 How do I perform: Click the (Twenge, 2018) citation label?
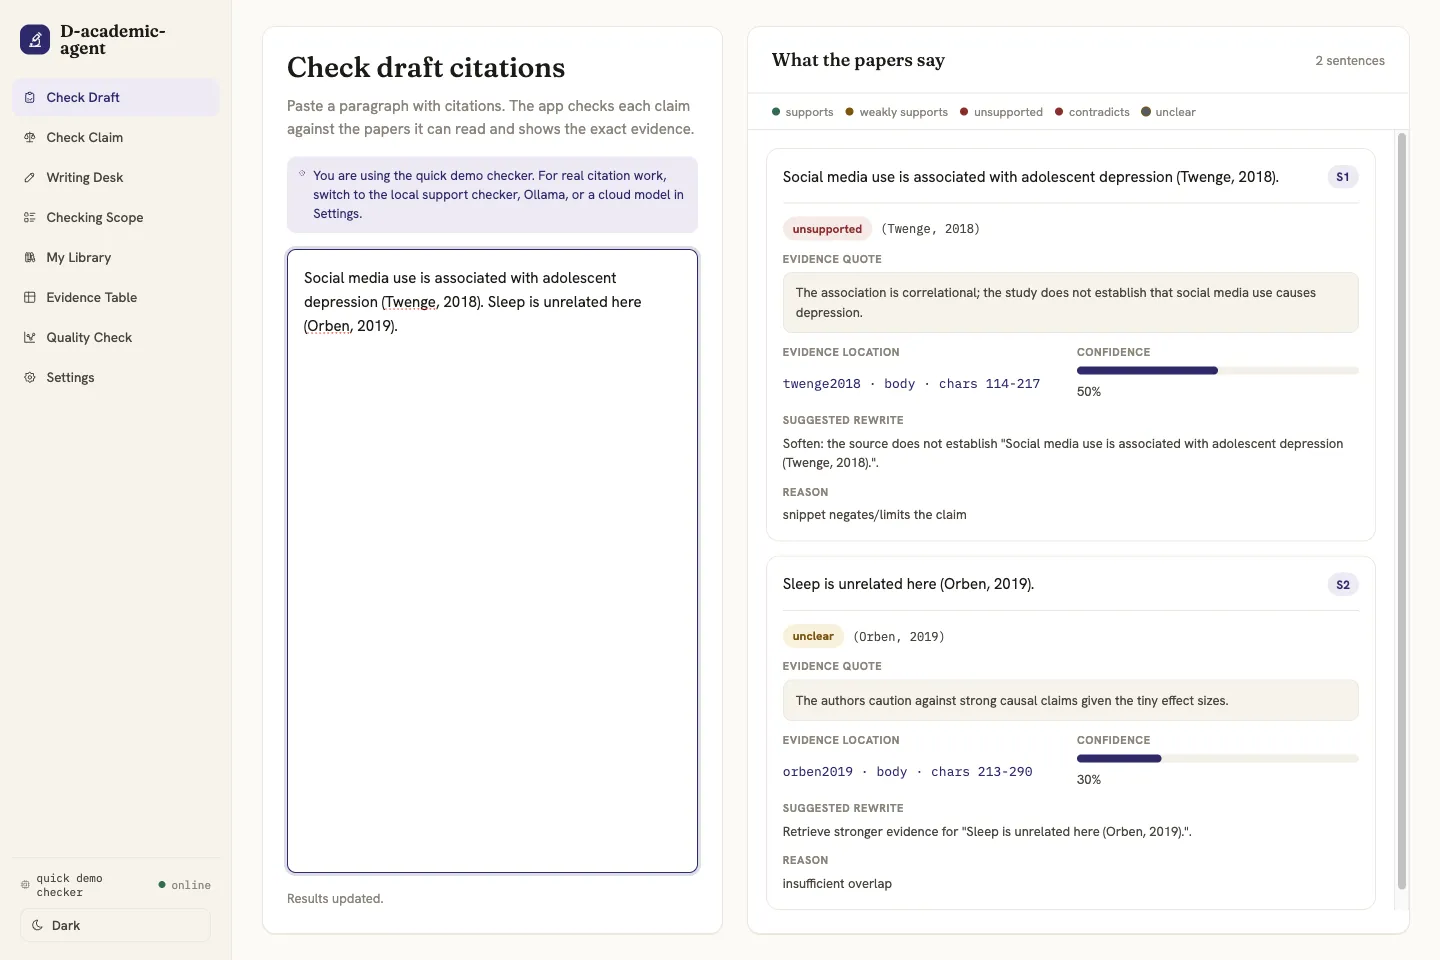[930, 229]
